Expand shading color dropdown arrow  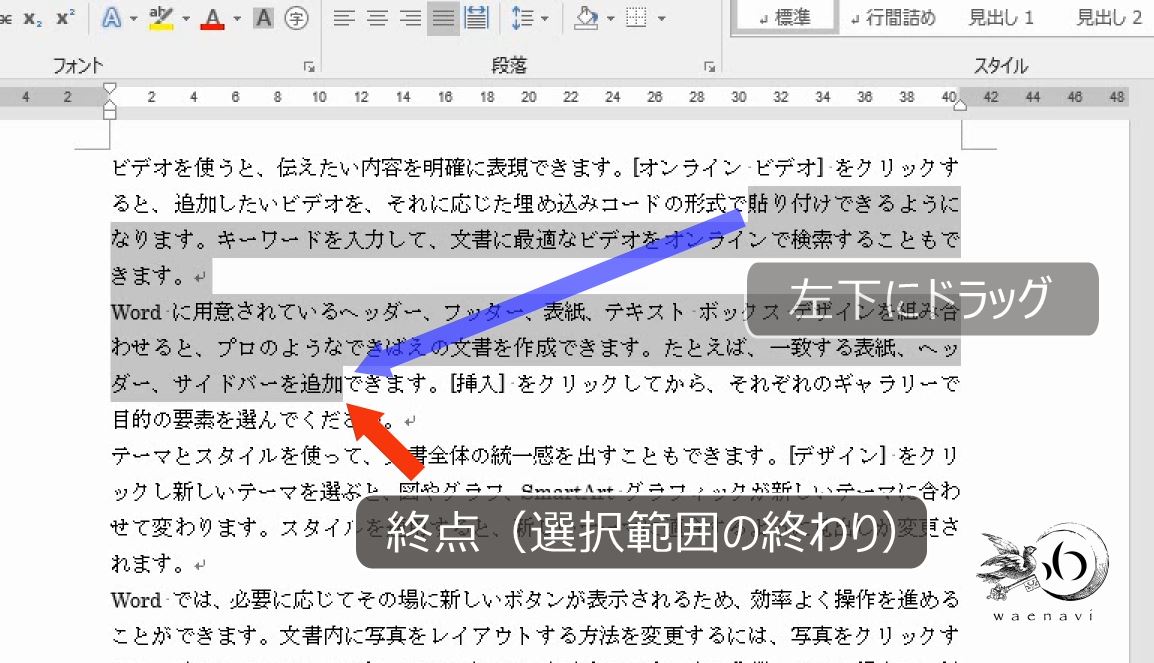click(610, 18)
